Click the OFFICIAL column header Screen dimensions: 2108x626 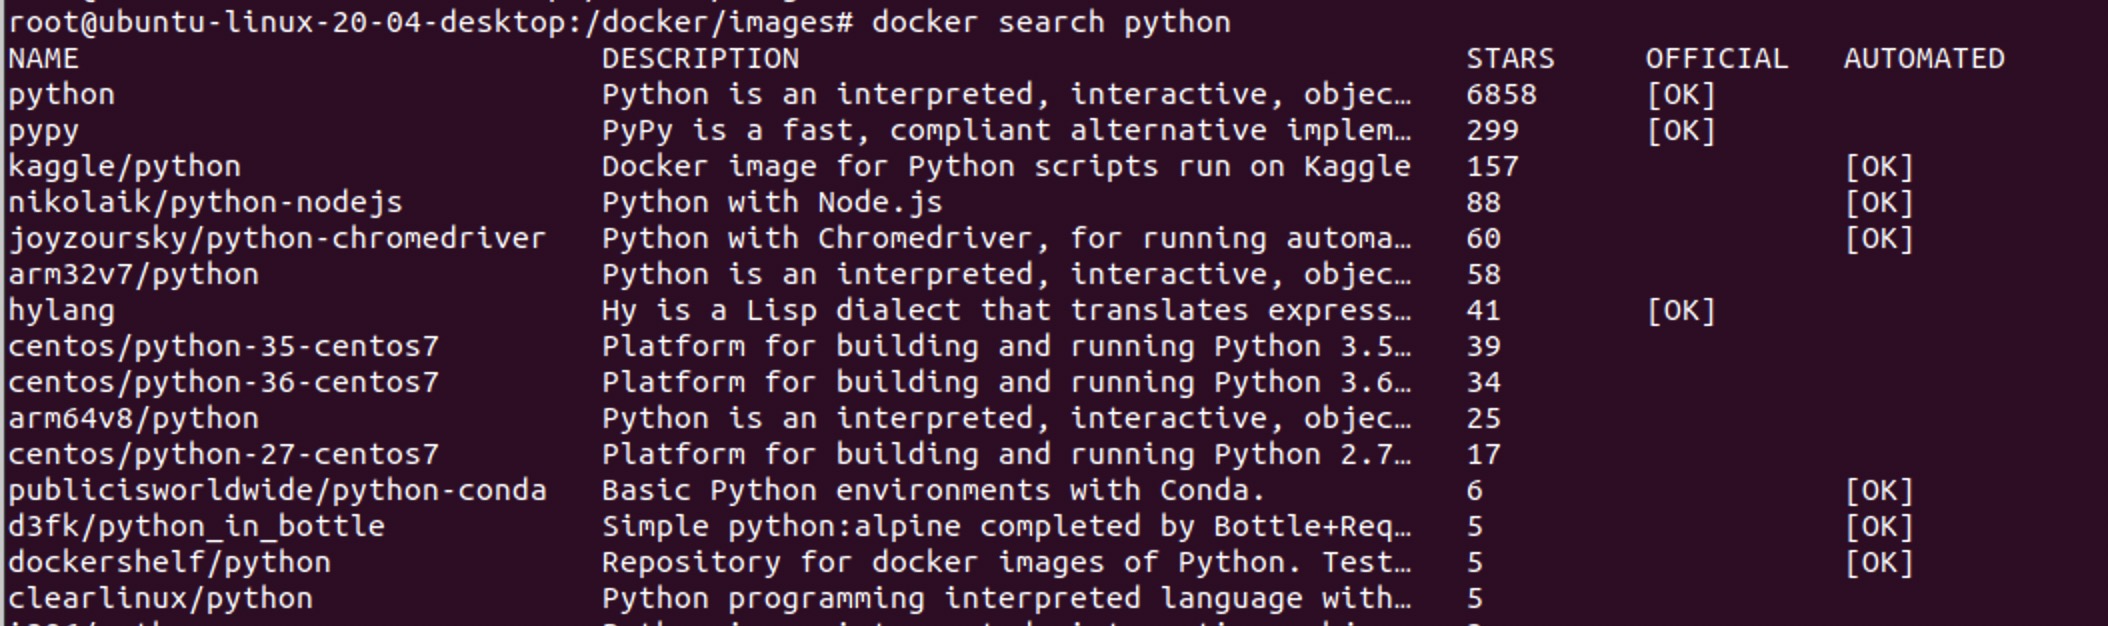click(1717, 59)
